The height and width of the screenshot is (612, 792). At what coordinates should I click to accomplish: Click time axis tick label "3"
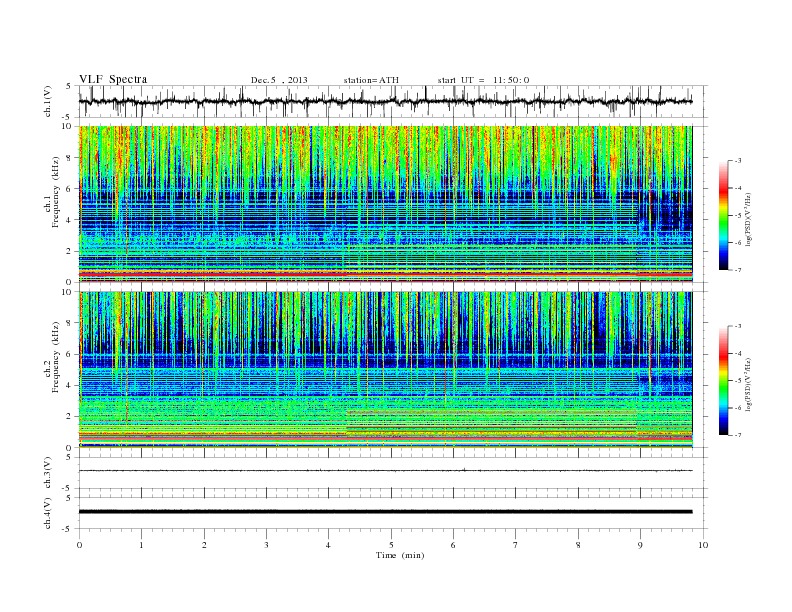coord(266,545)
